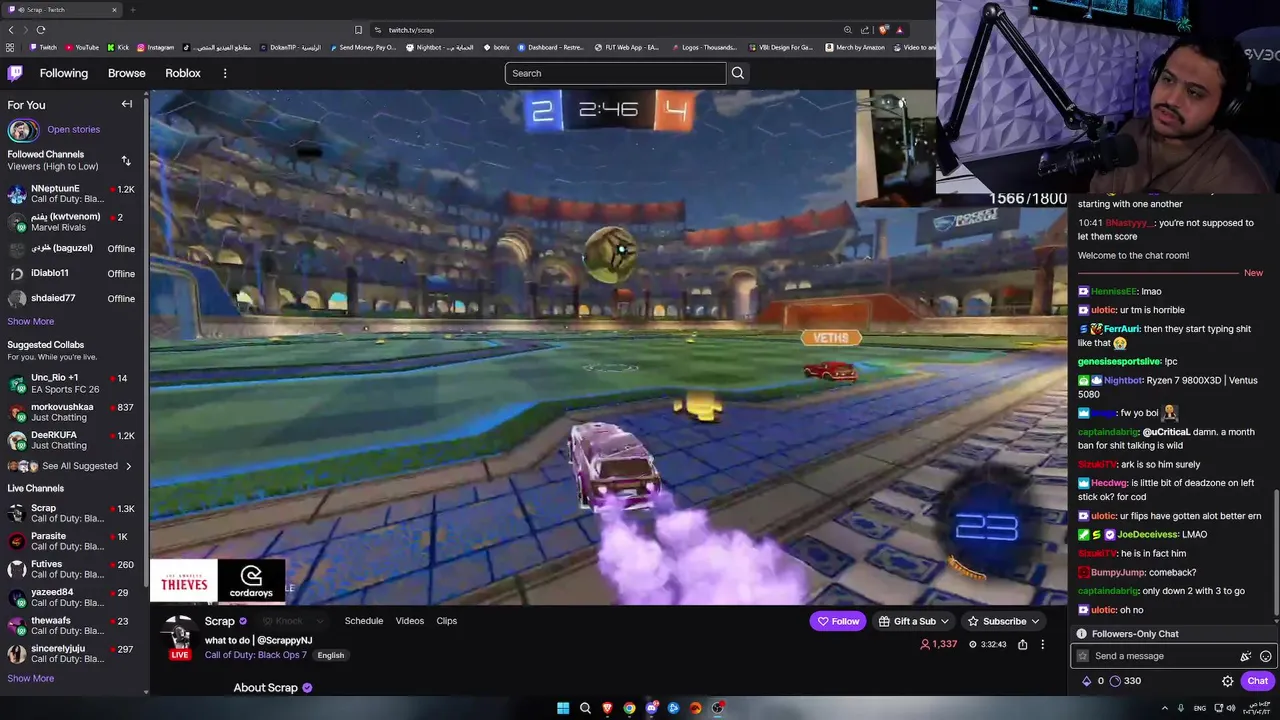
Task: Open Unc_Rio +1 suggested channel
Action: point(70,383)
